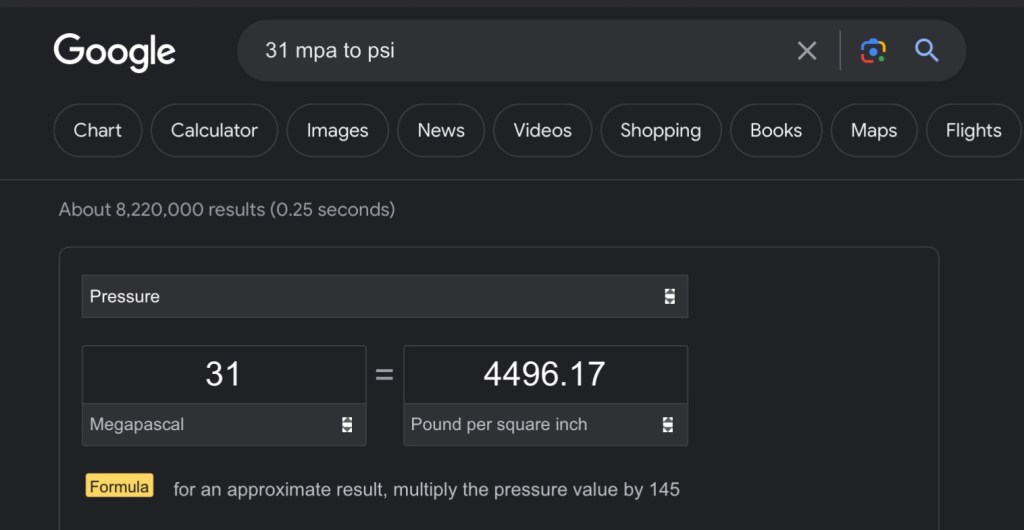The height and width of the screenshot is (530, 1024).
Task: Click the magnifying glass search icon
Action: pyautogui.click(x=927, y=51)
